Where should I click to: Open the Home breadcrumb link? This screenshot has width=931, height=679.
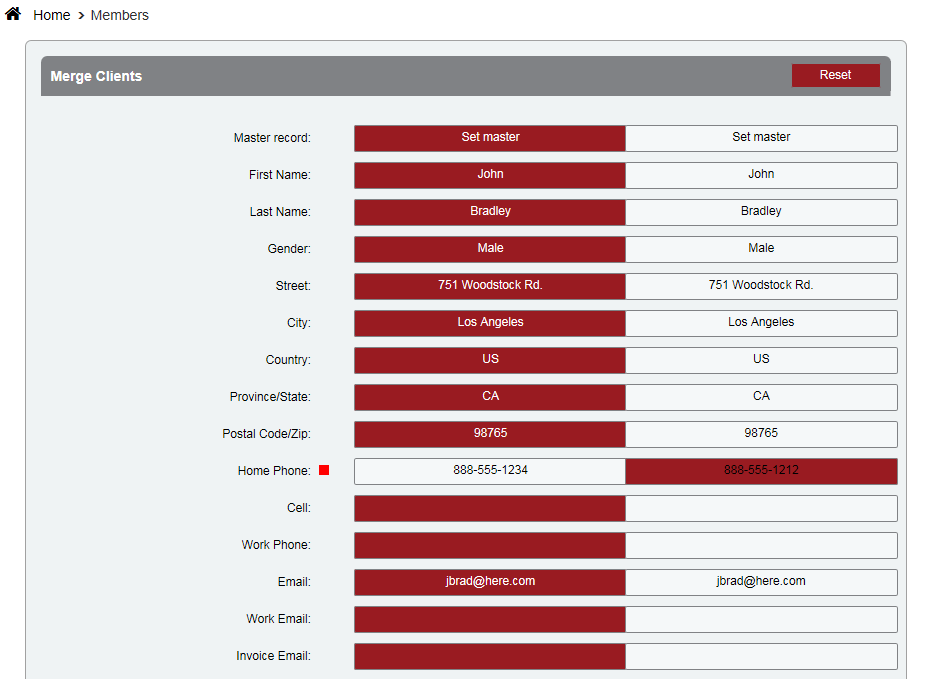51,15
